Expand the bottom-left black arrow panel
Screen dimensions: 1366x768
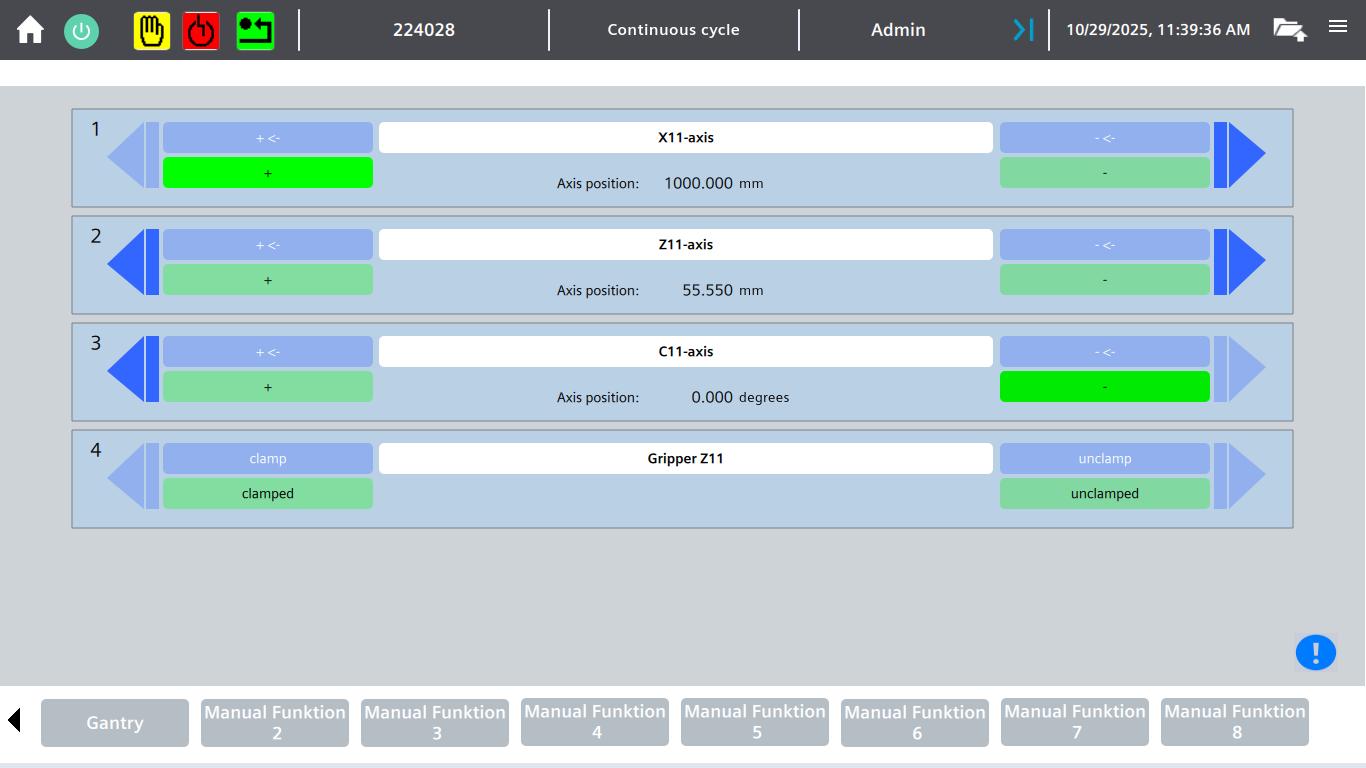tap(13, 718)
